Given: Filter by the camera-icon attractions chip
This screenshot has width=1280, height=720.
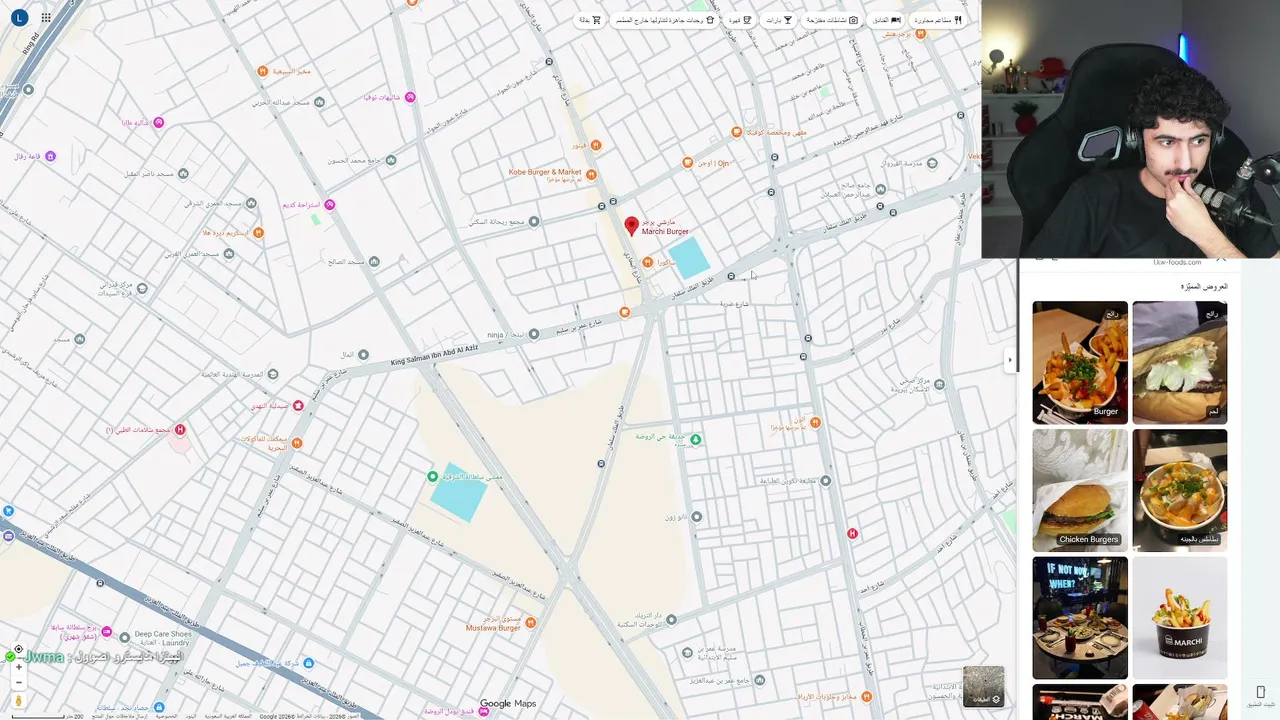Looking at the screenshot, I should [x=833, y=20].
